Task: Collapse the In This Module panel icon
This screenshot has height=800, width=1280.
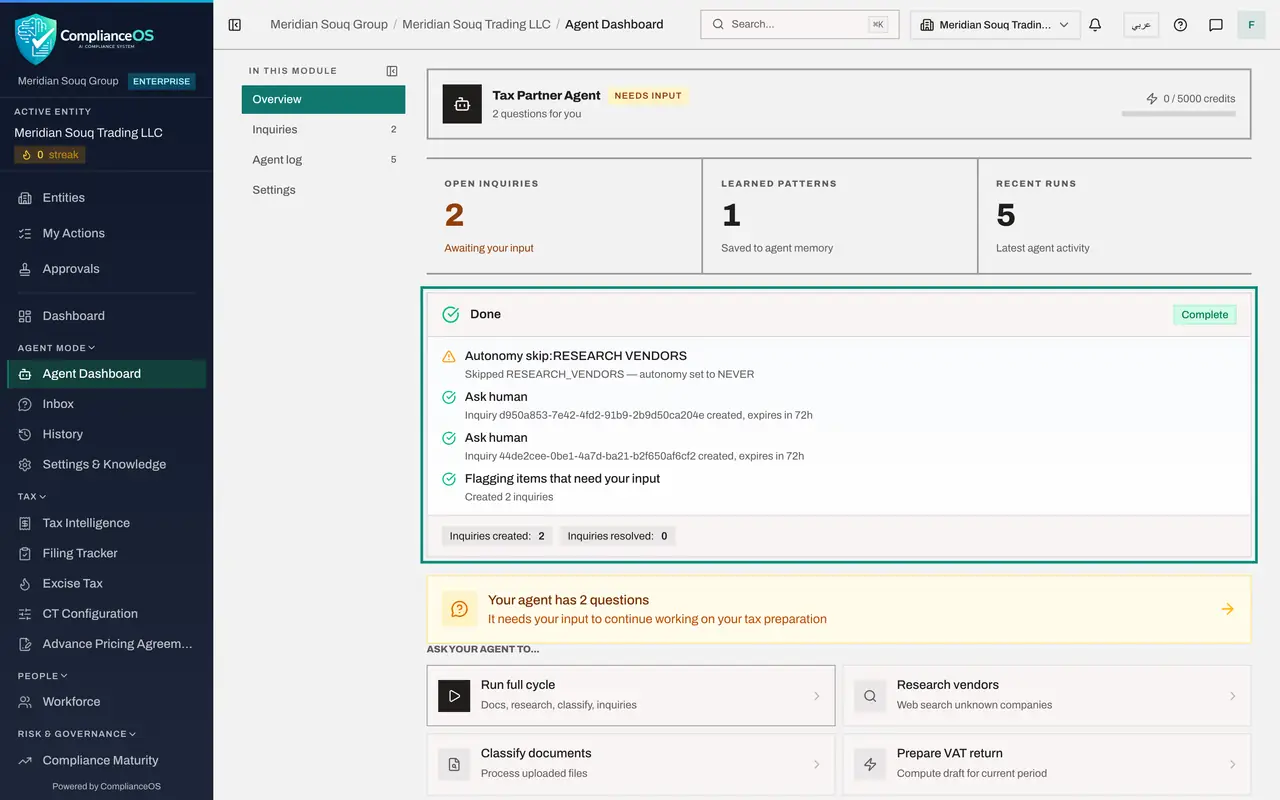Action: [x=392, y=71]
